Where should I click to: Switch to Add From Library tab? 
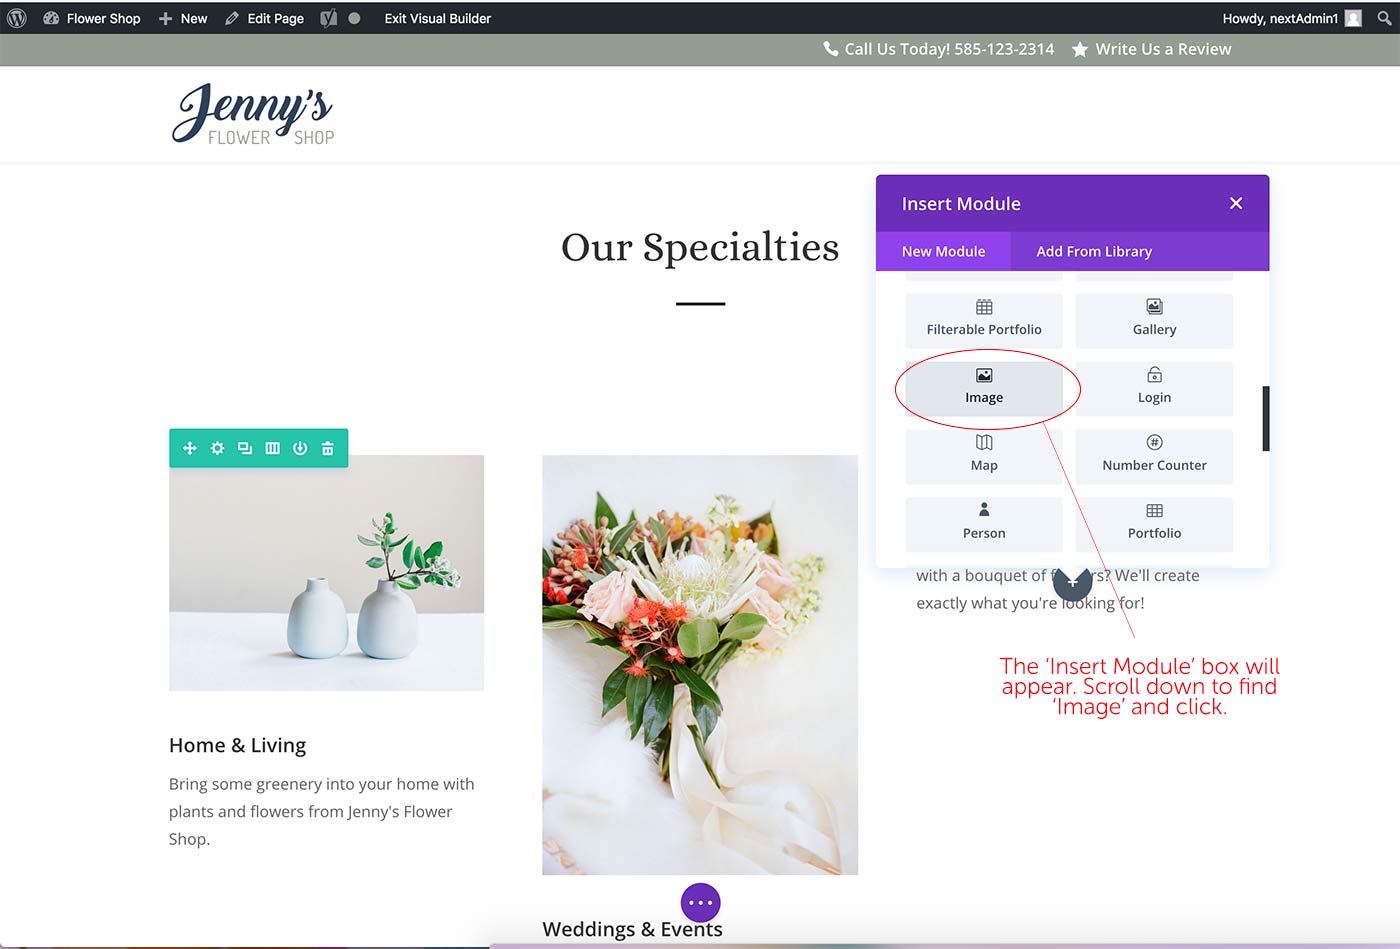click(1094, 251)
